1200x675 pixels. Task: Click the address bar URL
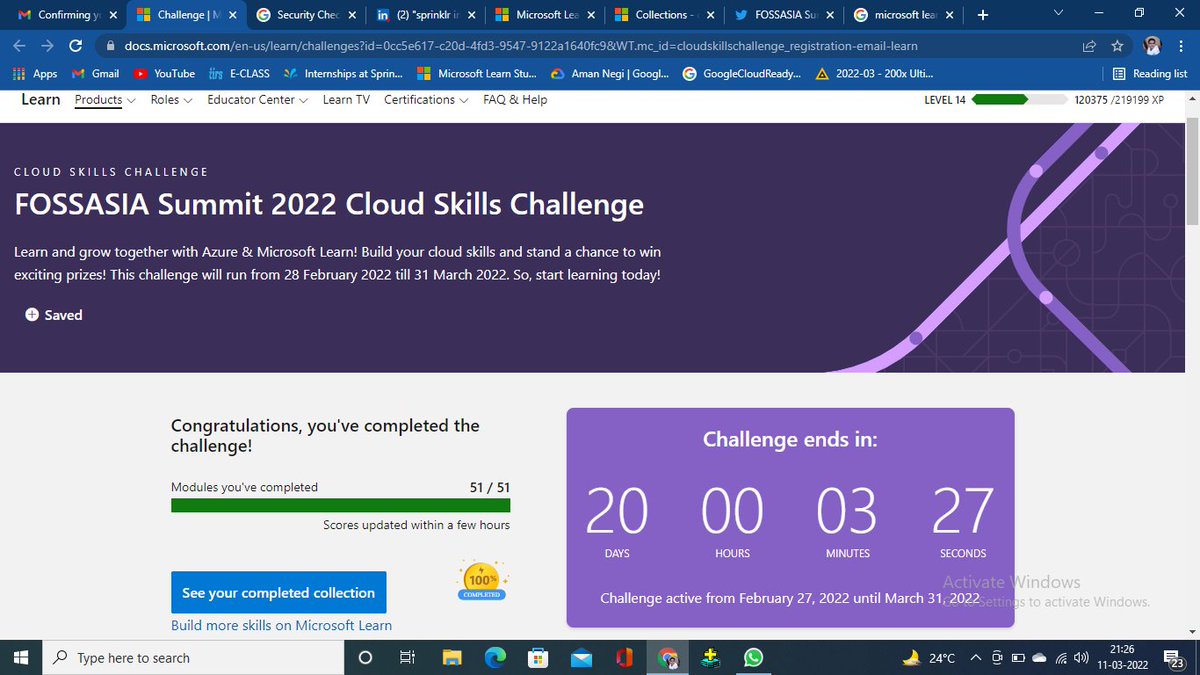point(520,46)
